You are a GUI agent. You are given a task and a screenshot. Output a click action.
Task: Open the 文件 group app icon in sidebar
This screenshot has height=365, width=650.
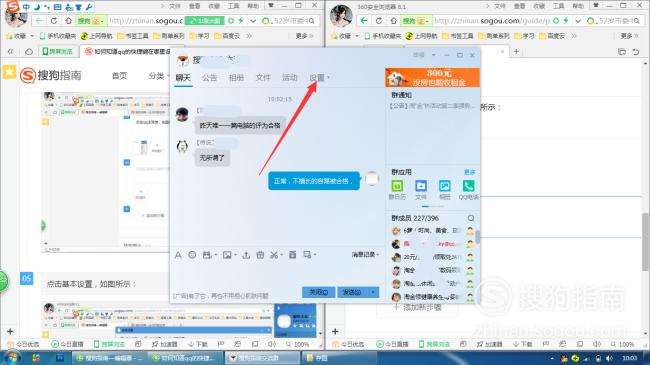coord(421,190)
